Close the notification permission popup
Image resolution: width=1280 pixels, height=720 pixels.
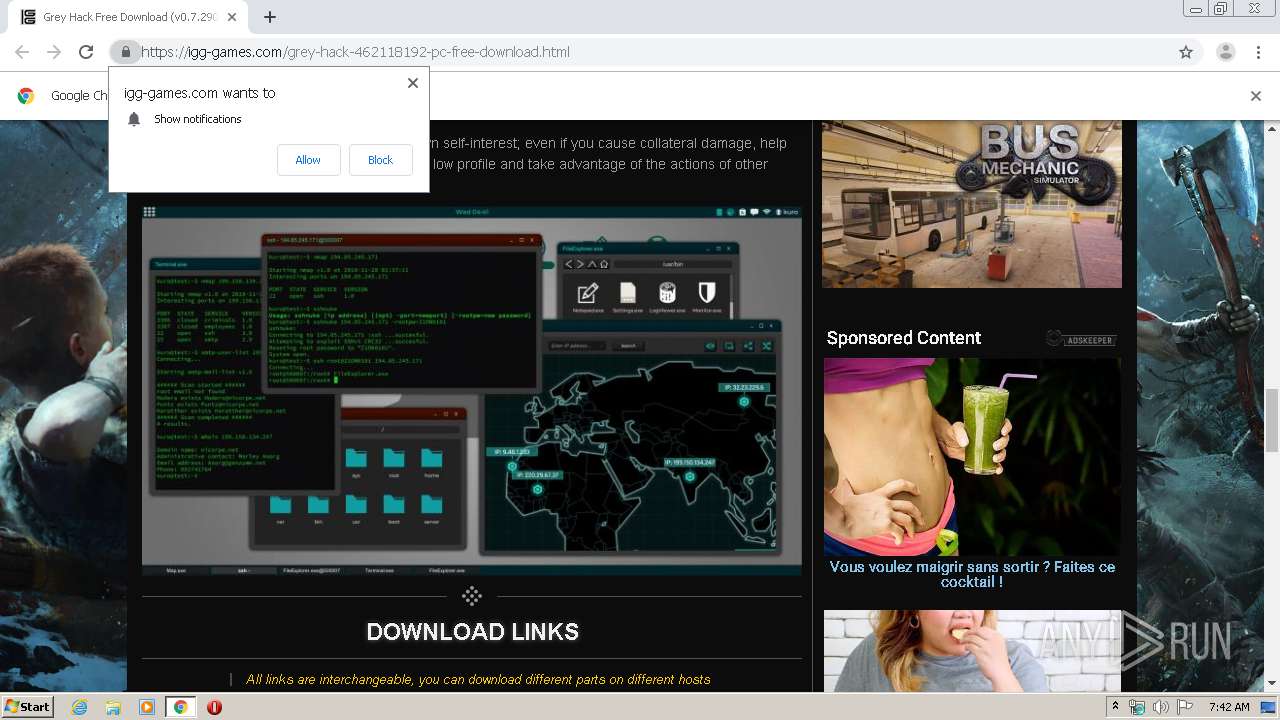[413, 83]
